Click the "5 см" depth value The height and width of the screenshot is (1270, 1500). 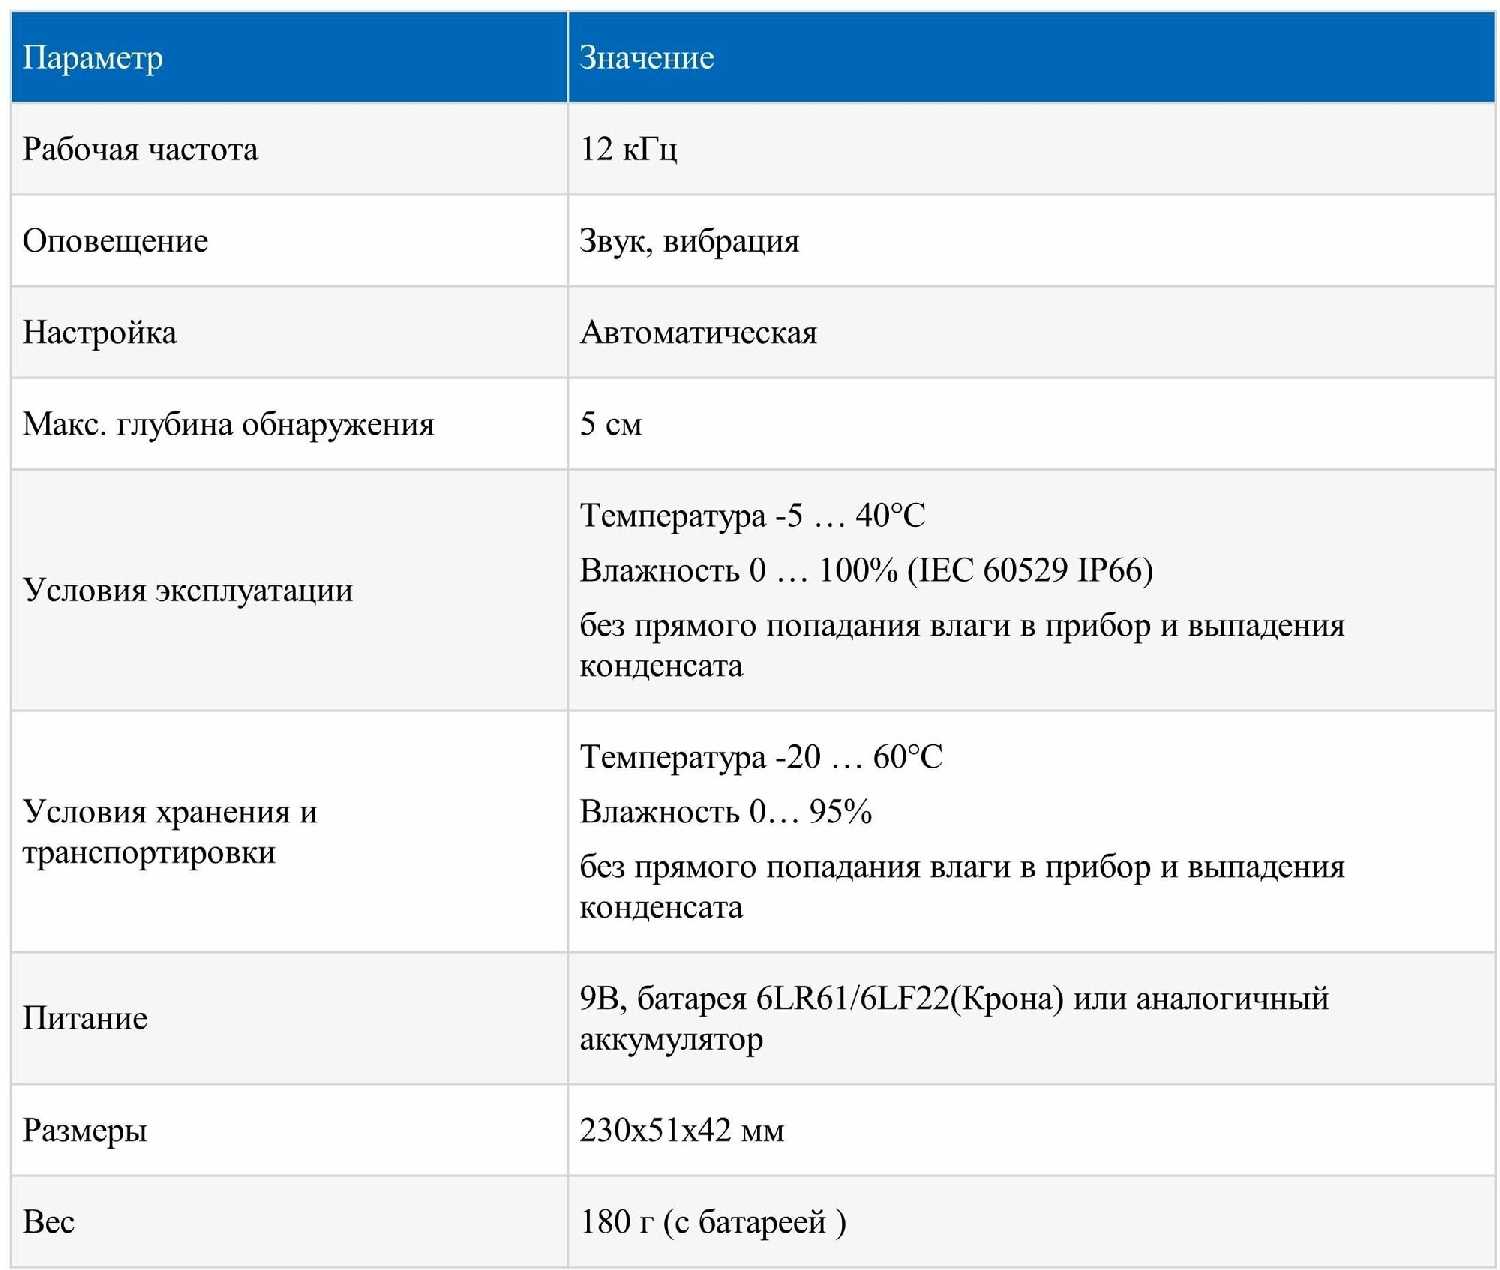pos(610,424)
